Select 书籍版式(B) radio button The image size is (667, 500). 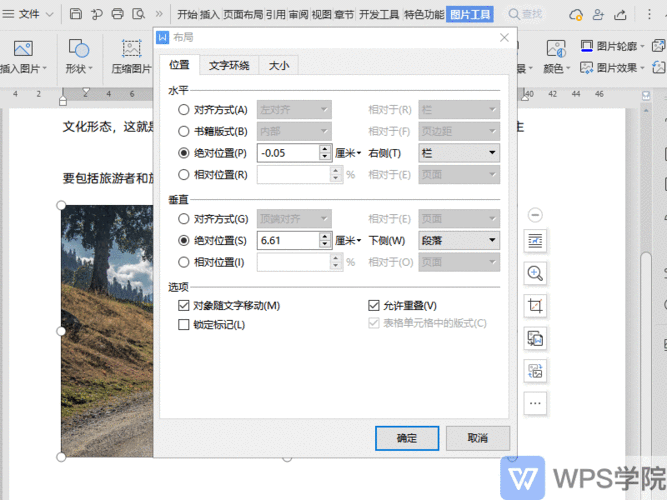183,131
